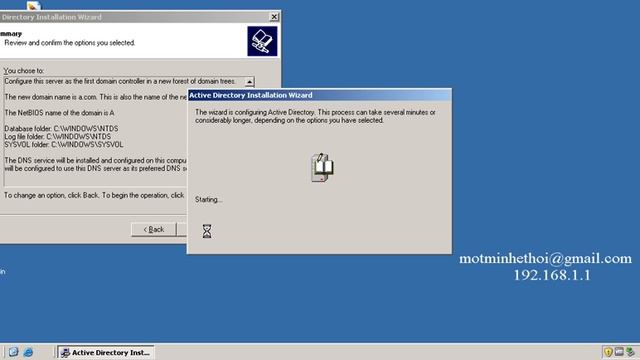Click the Back button in Summary wizard
The width and height of the screenshot is (640, 360).
[154, 229]
